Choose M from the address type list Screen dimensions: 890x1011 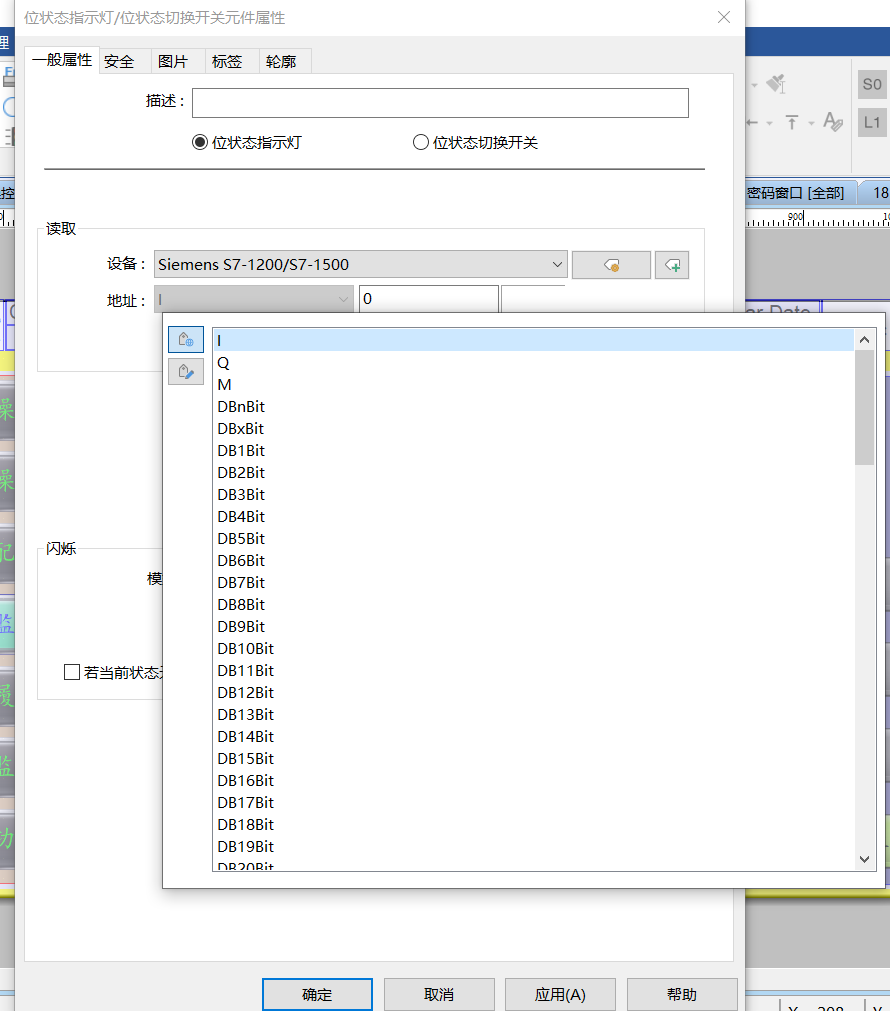click(x=224, y=385)
